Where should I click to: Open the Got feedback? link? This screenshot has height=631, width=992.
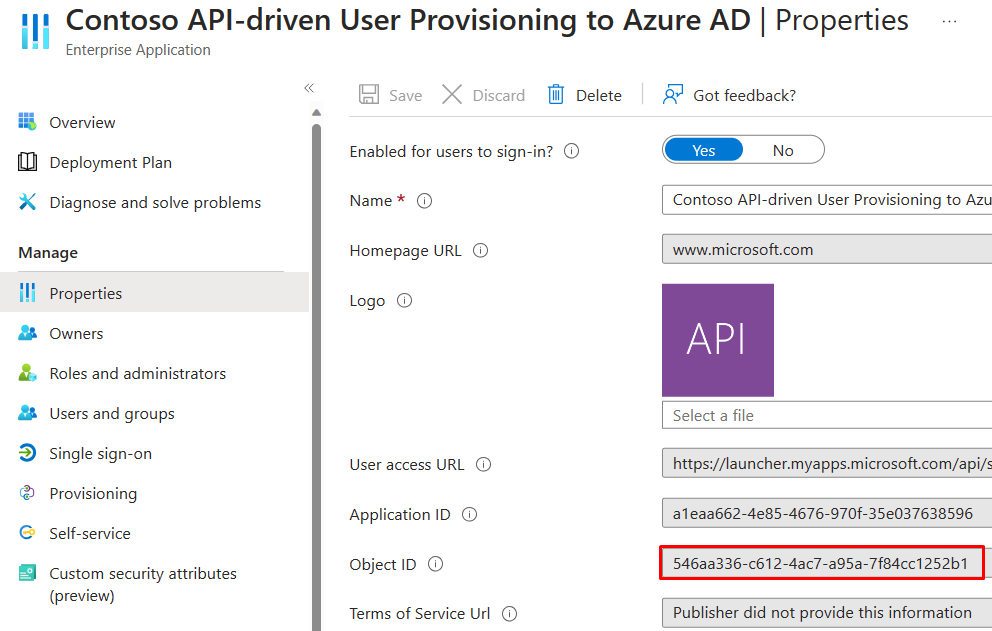(744, 96)
